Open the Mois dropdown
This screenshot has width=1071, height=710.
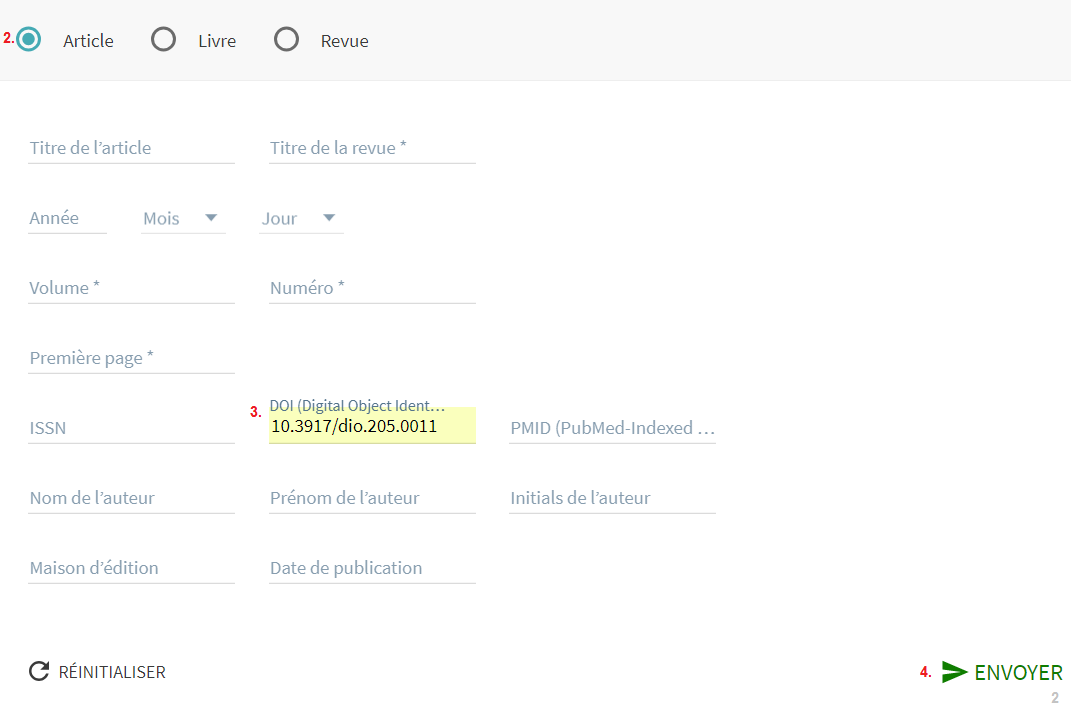pos(183,219)
